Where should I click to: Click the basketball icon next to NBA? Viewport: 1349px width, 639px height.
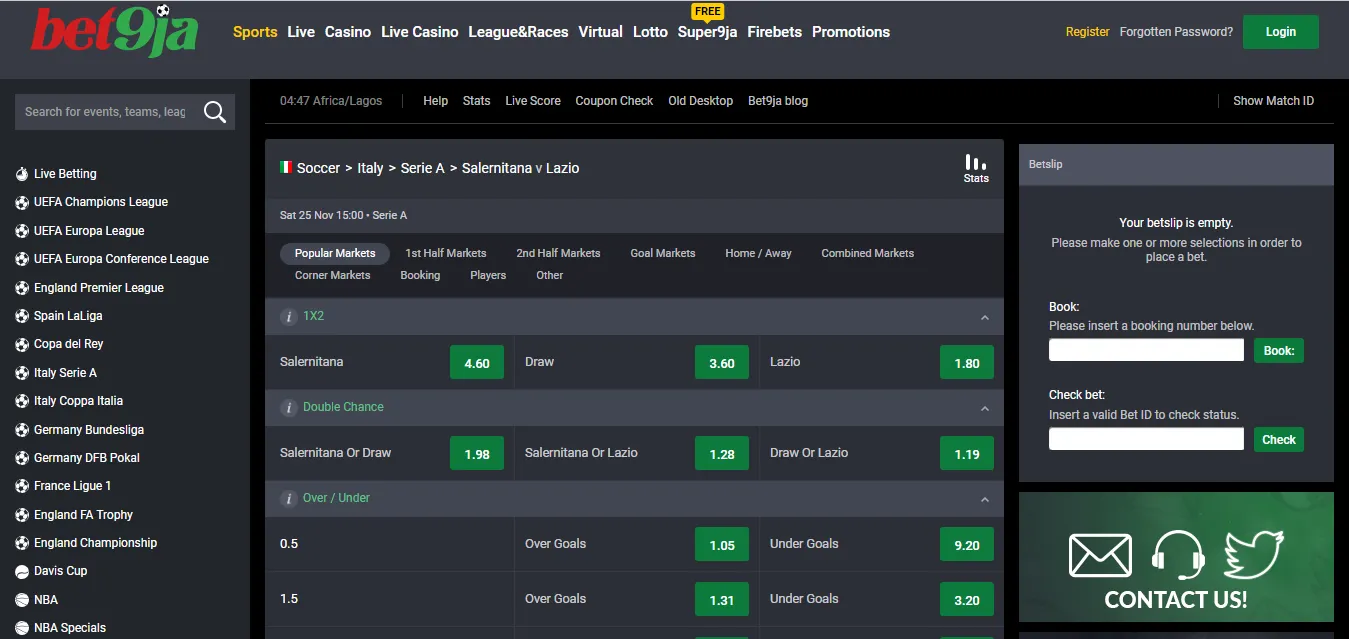click(x=21, y=599)
